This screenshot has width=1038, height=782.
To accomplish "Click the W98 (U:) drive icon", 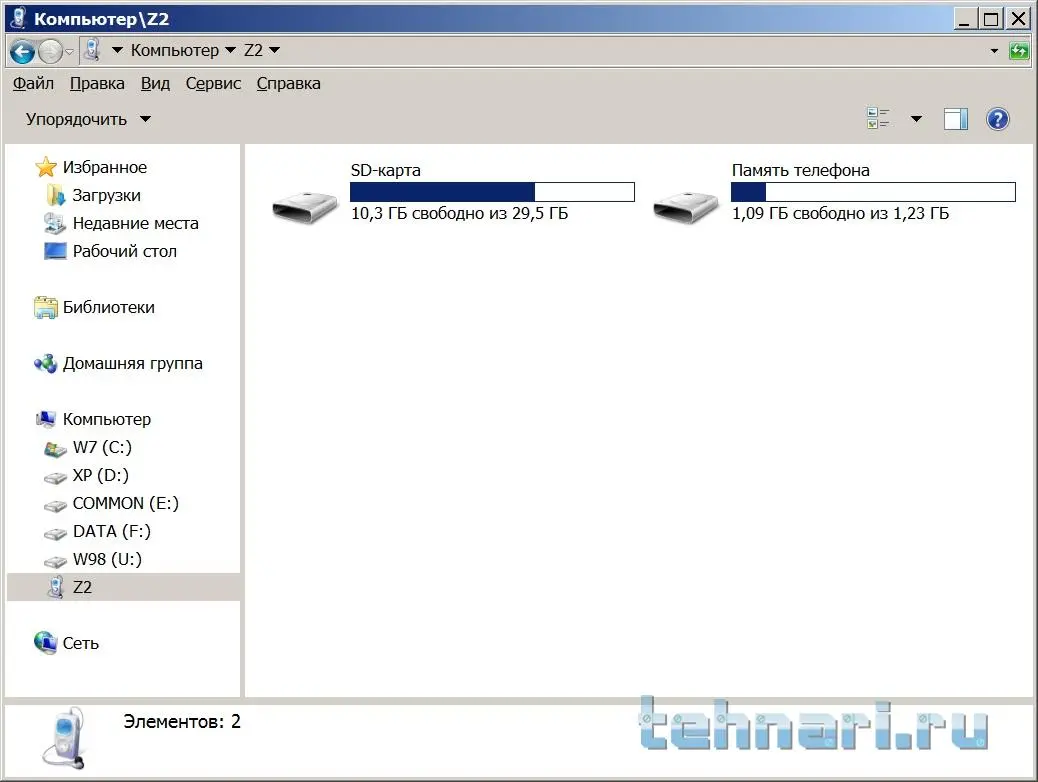I will (x=55, y=562).
